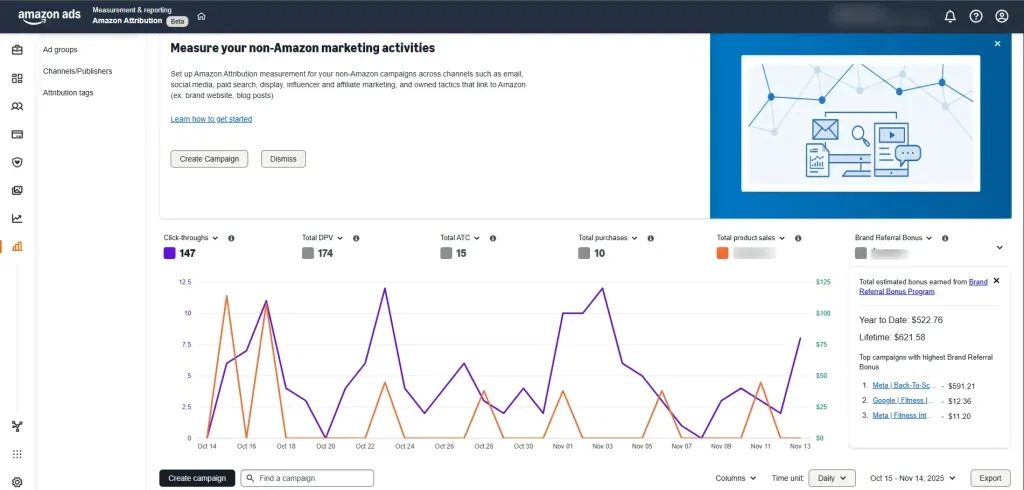Open the Learn how to get started link

coord(211,120)
